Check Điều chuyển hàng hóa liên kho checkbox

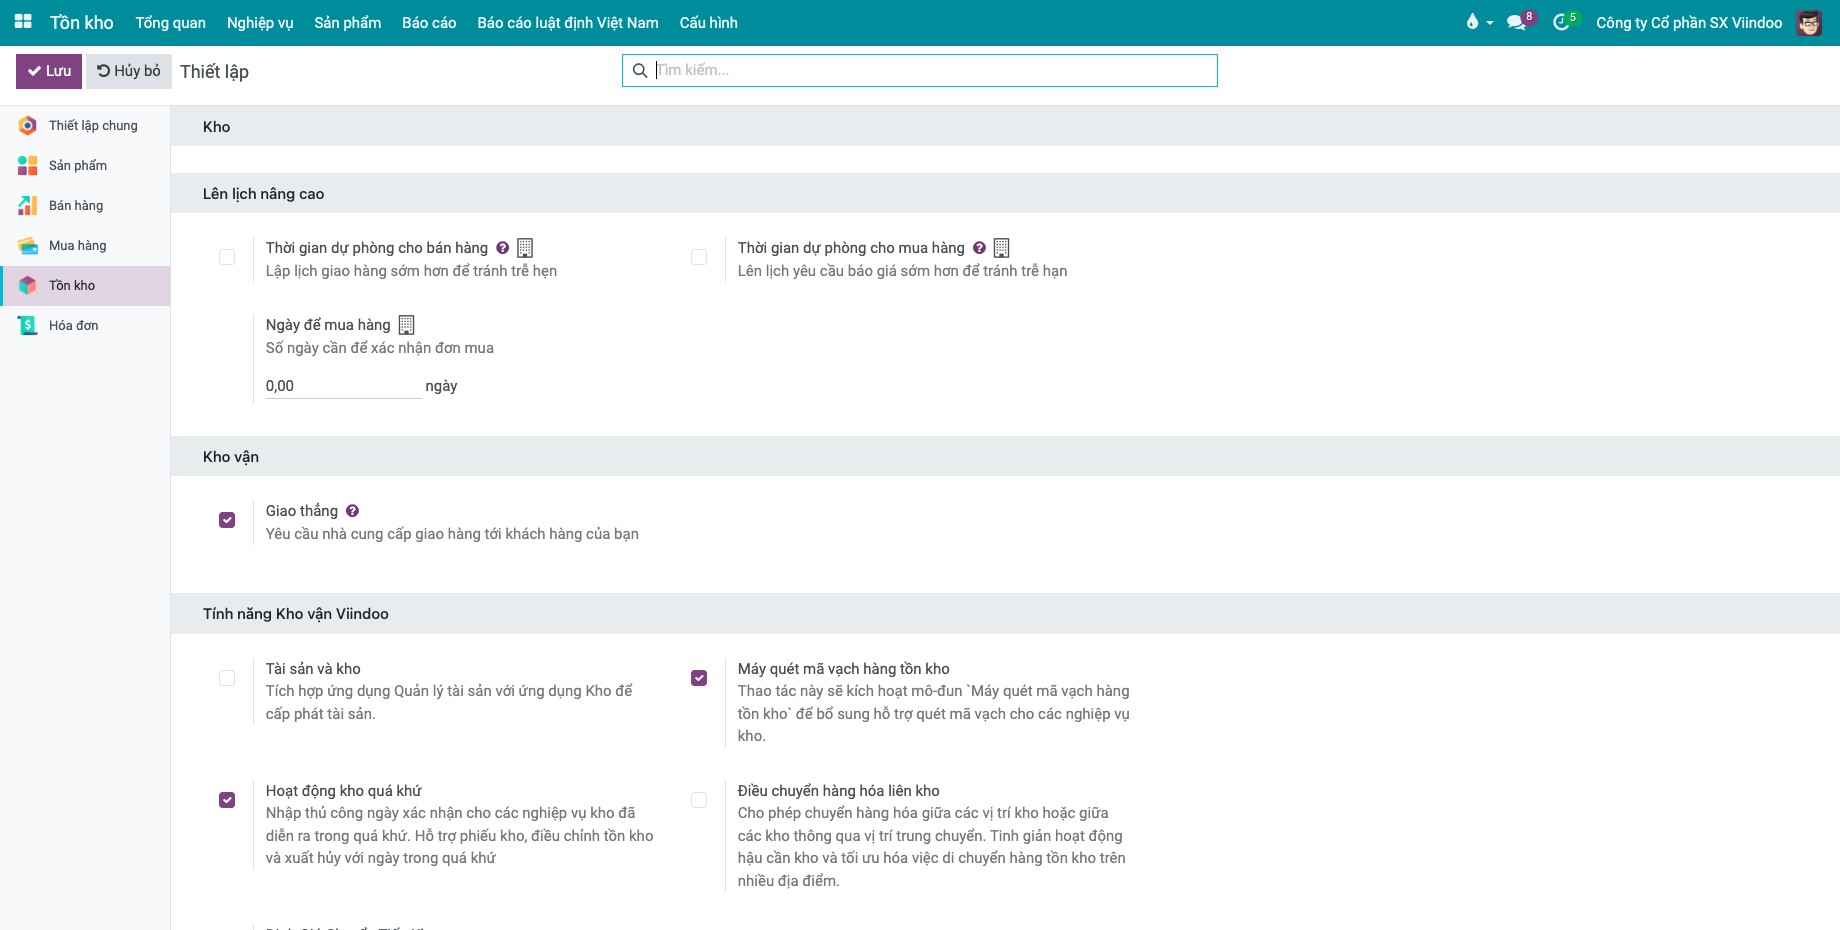click(x=699, y=800)
